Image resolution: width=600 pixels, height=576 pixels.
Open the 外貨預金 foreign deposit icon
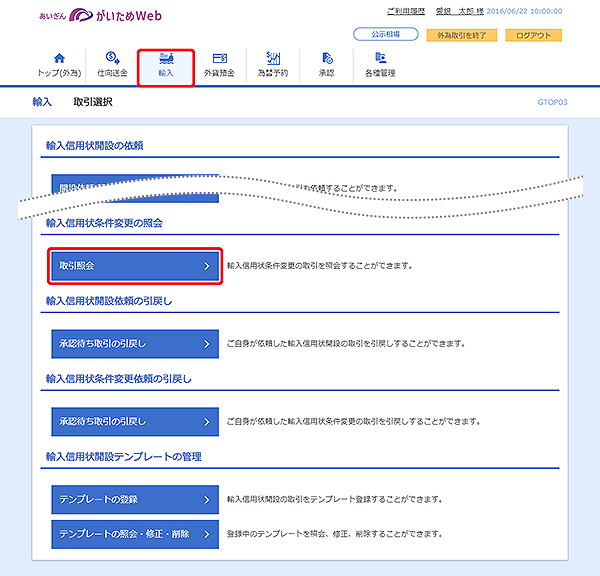pos(220,58)
